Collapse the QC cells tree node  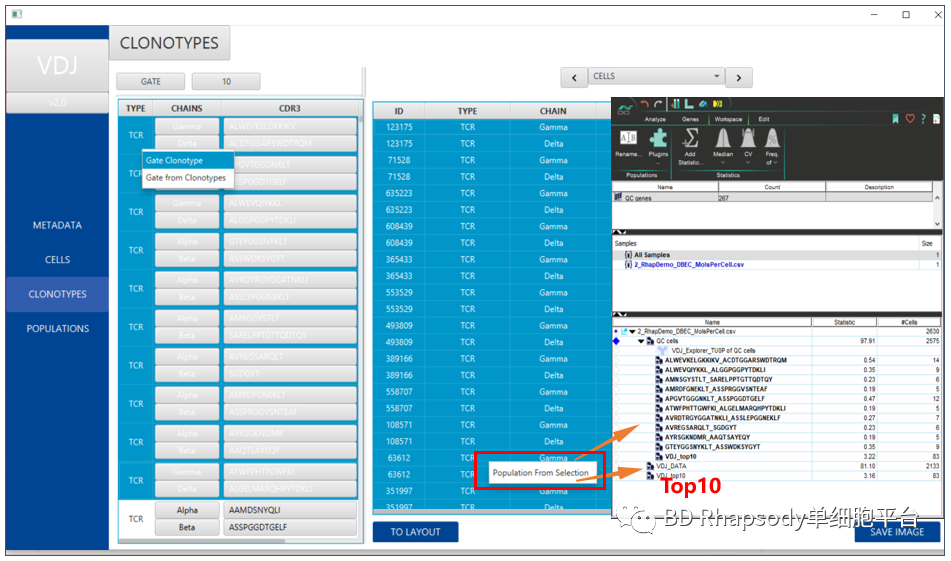pos(640,341)
